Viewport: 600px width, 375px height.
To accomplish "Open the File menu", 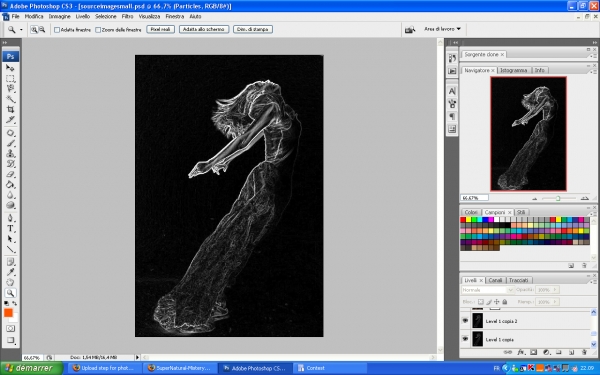I will [x=15, y=16].
